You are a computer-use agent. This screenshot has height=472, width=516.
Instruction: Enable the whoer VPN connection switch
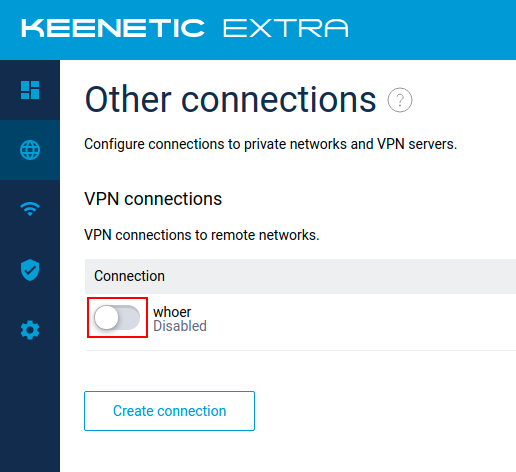117,317
